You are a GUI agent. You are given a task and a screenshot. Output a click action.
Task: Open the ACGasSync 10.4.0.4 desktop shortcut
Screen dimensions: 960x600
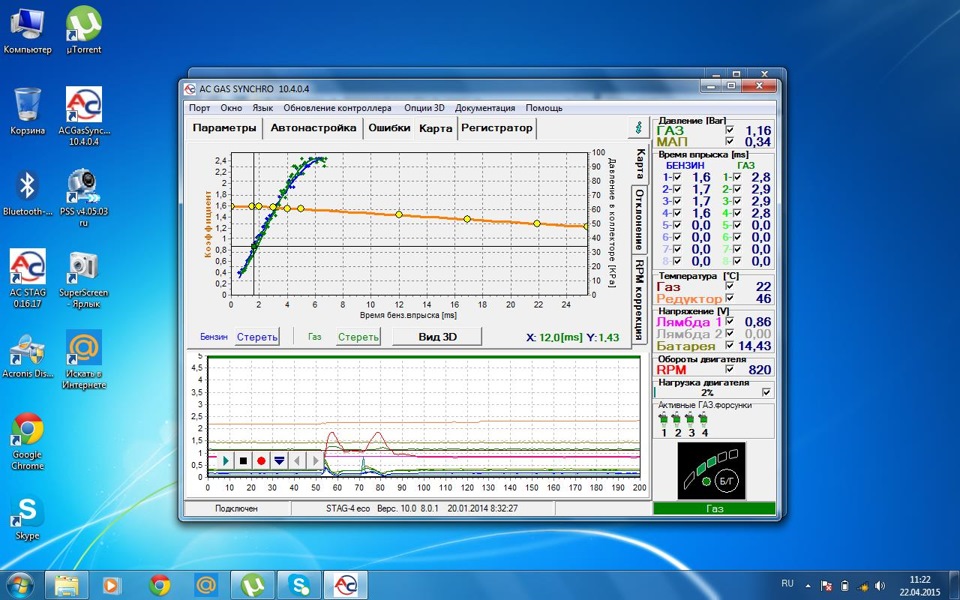click(84, 116)
